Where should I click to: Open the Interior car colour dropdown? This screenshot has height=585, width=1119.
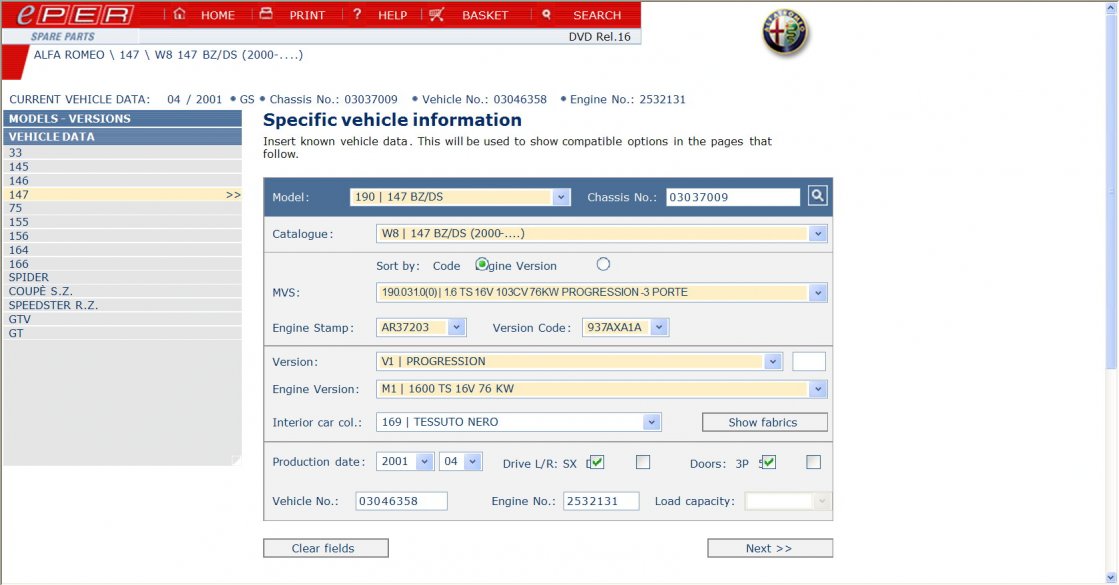651,422
